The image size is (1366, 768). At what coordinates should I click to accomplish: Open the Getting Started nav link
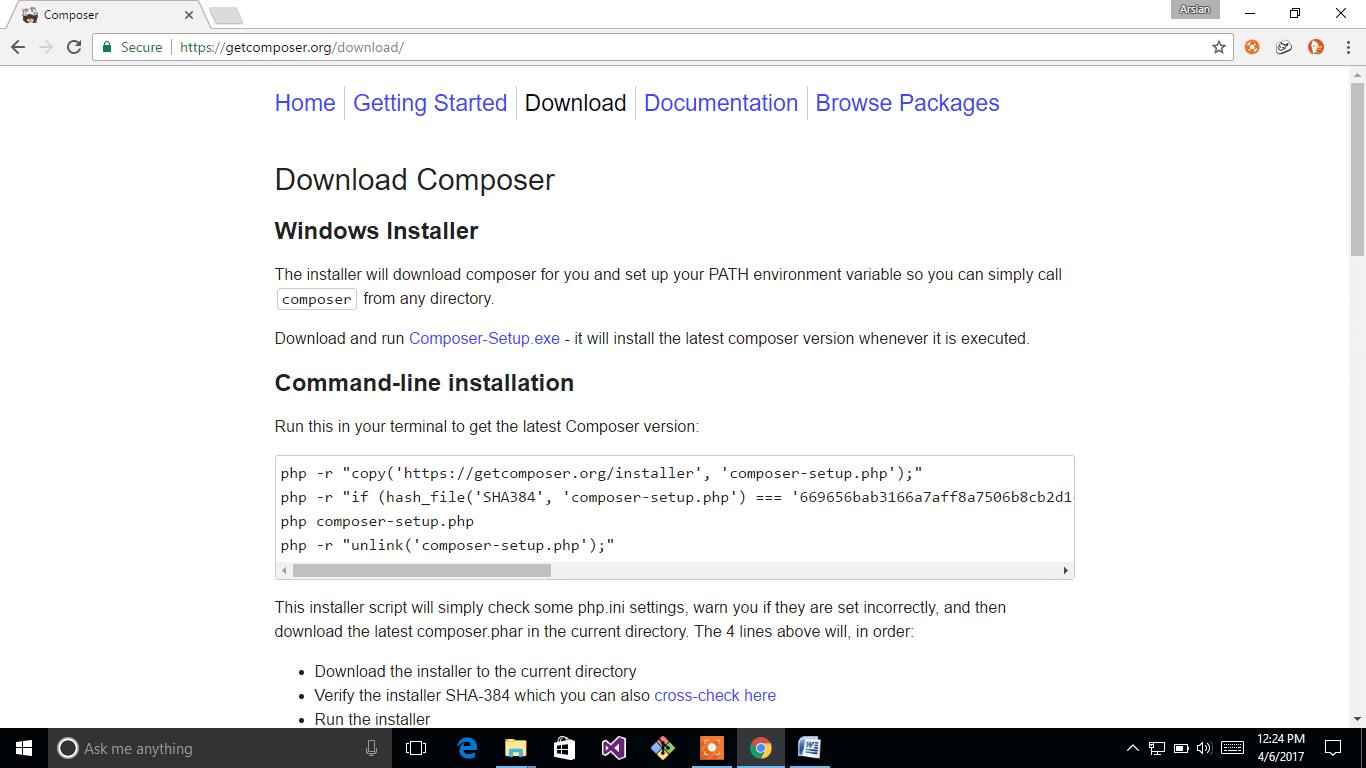[430, 103]
